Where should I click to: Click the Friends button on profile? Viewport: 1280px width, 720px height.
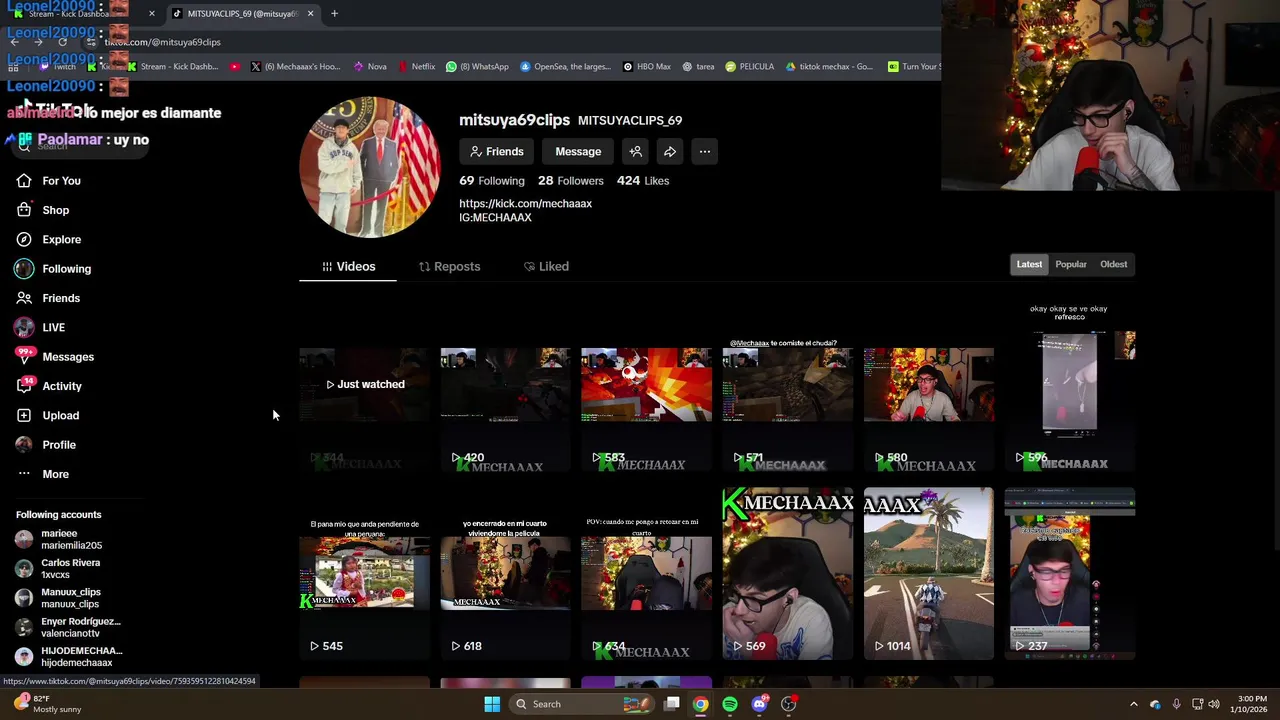pyautogui.click(x=497, y=152)
